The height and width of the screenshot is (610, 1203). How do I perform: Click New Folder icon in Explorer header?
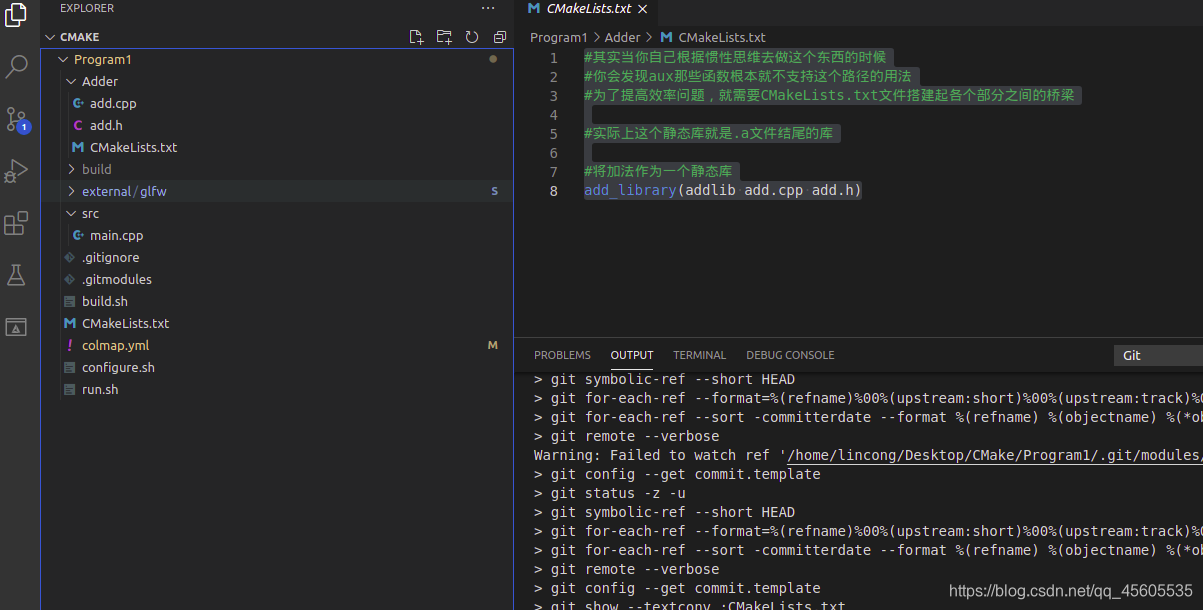pos(445,37)
